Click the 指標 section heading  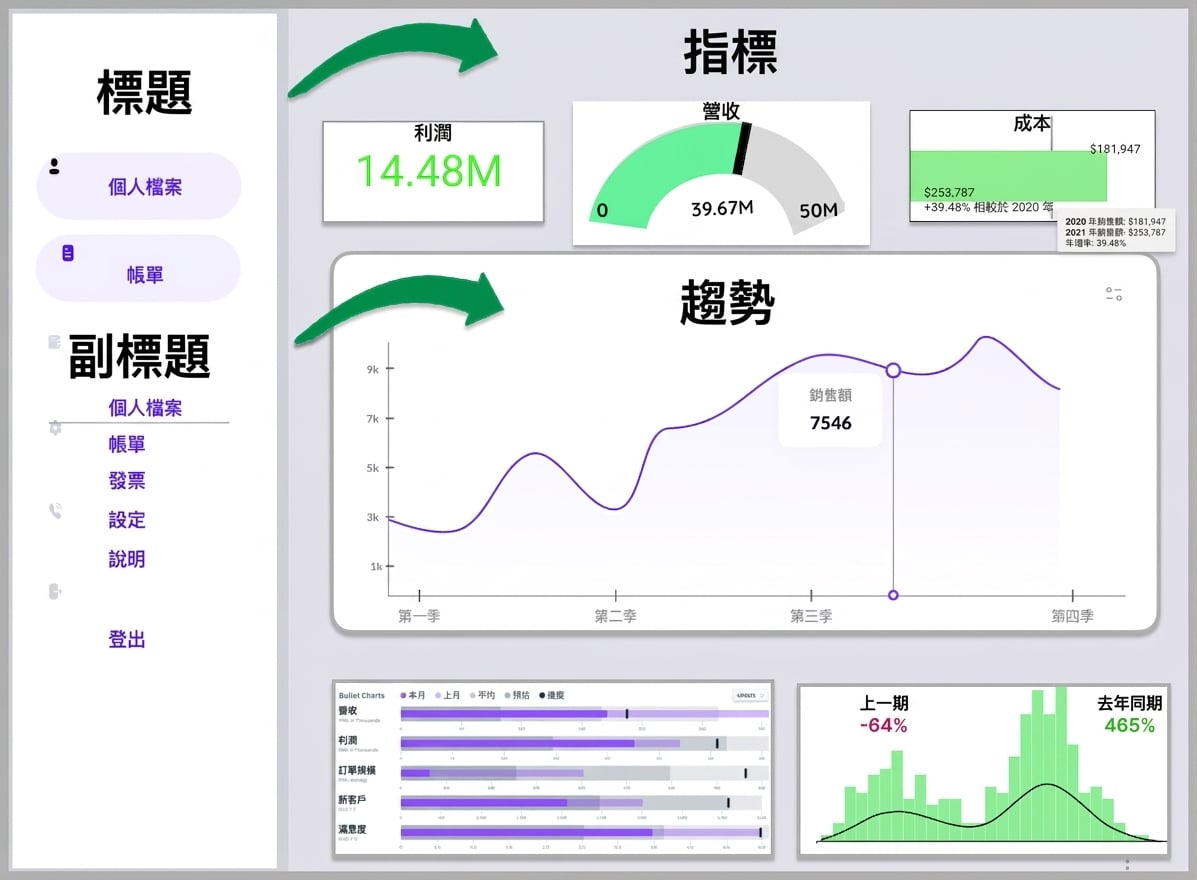pyautogui.click(x=731, y=53)
